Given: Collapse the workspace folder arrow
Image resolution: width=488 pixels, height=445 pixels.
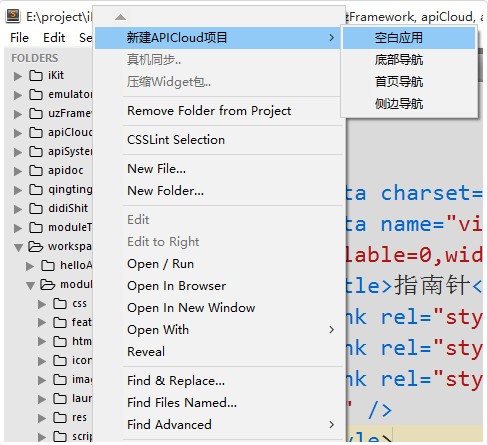Looking at the screenshot, I should pos(18,247).
